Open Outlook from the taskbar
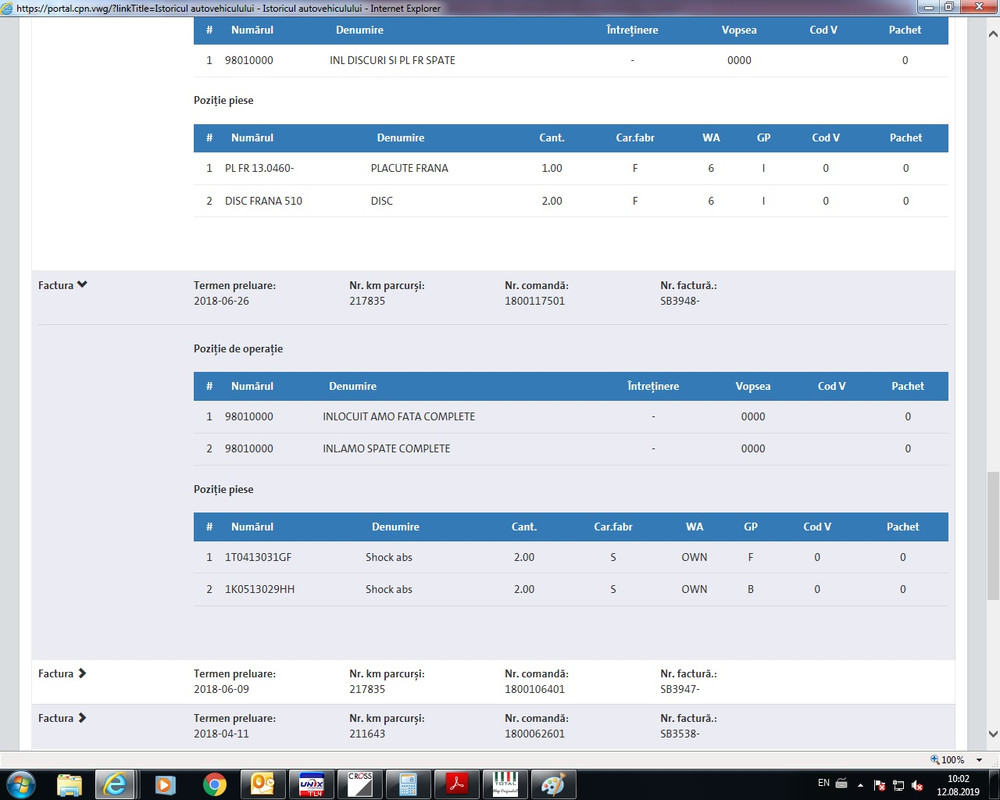 [x=263, y=784]
